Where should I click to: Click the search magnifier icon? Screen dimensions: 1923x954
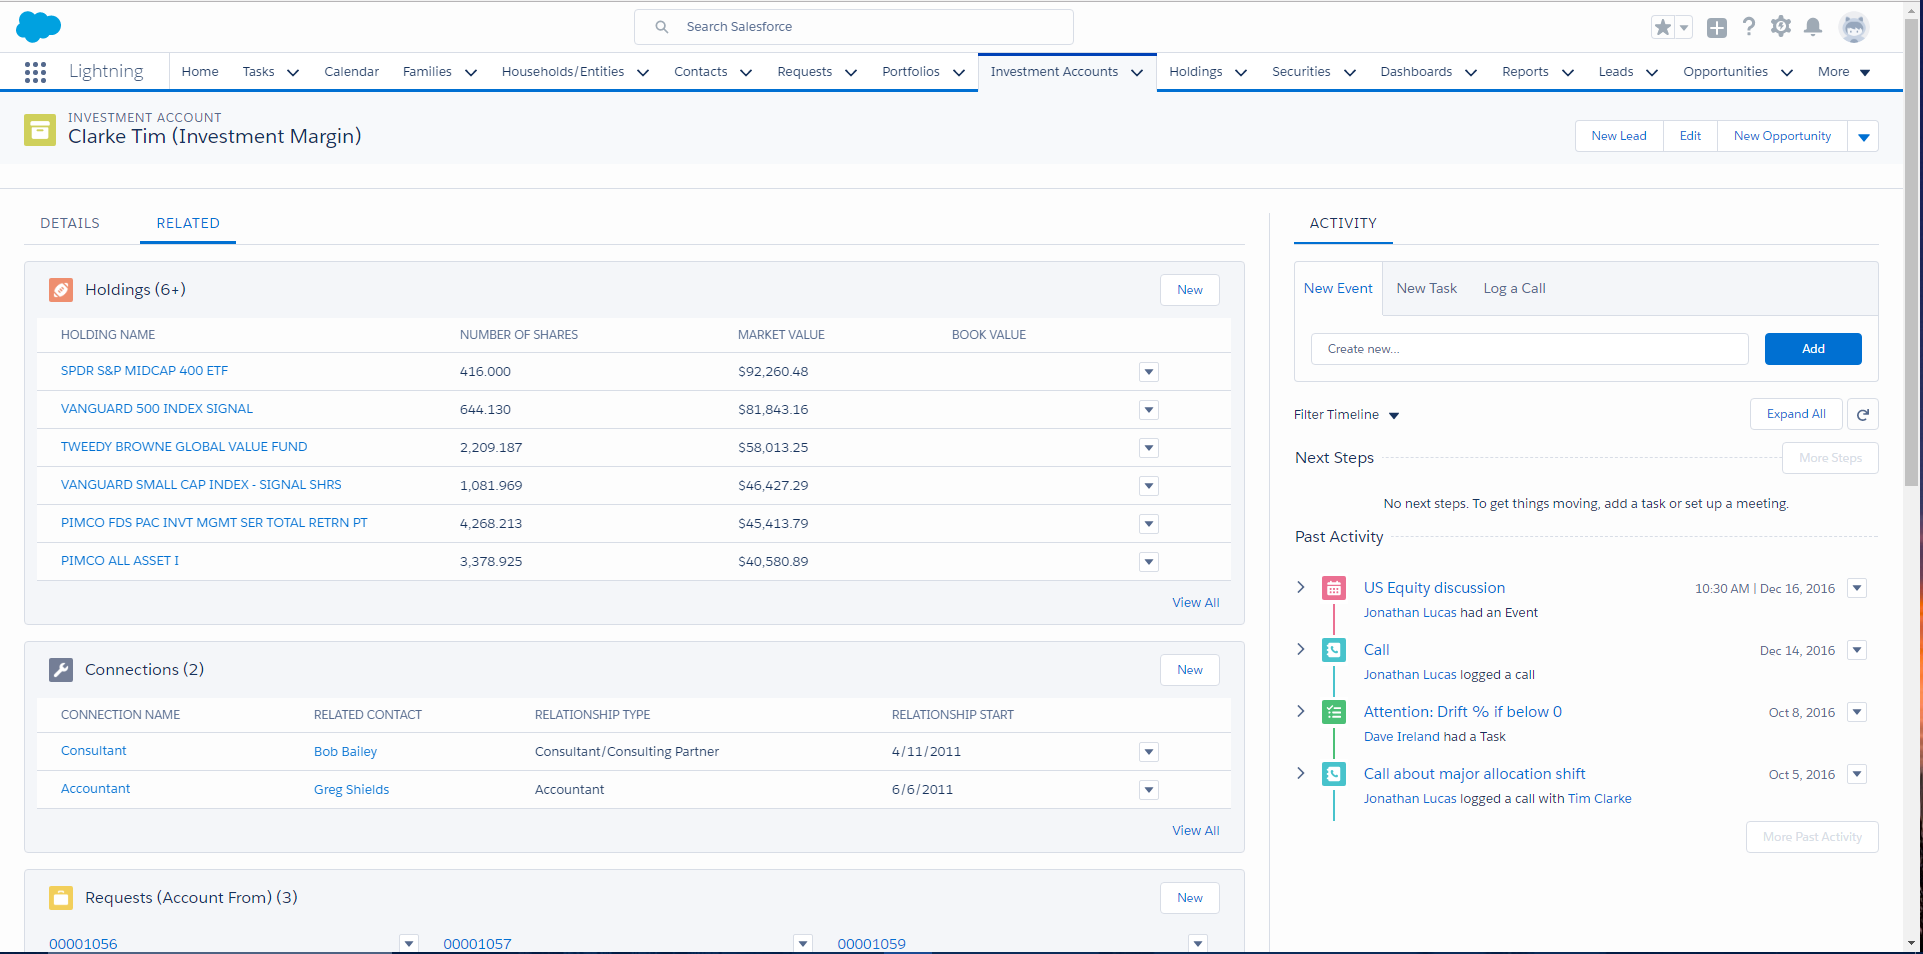coord(661,27)
